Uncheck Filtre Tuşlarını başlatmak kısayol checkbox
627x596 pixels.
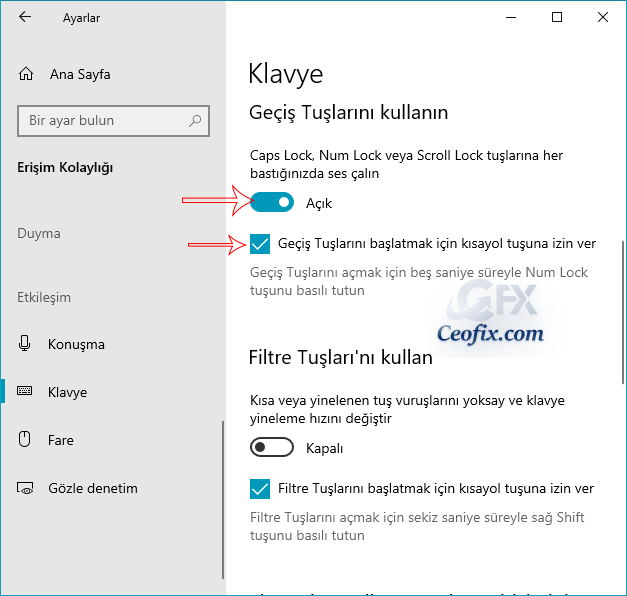coord(260,488)
